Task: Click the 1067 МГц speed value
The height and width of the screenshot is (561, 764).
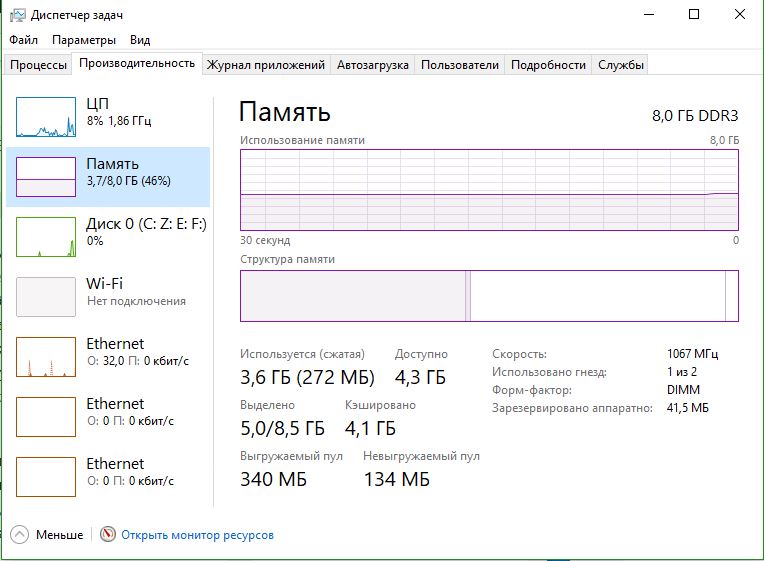Action: (x=692, y=353)
